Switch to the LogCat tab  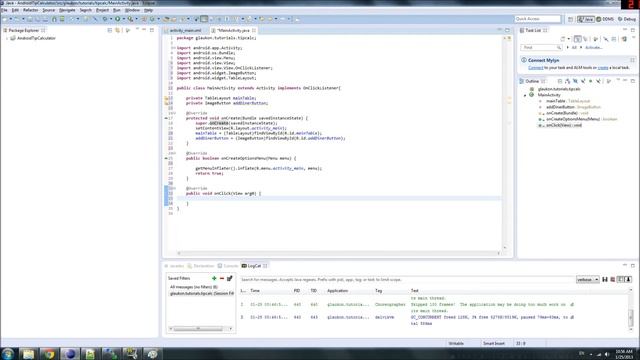(x=254, y=266)
